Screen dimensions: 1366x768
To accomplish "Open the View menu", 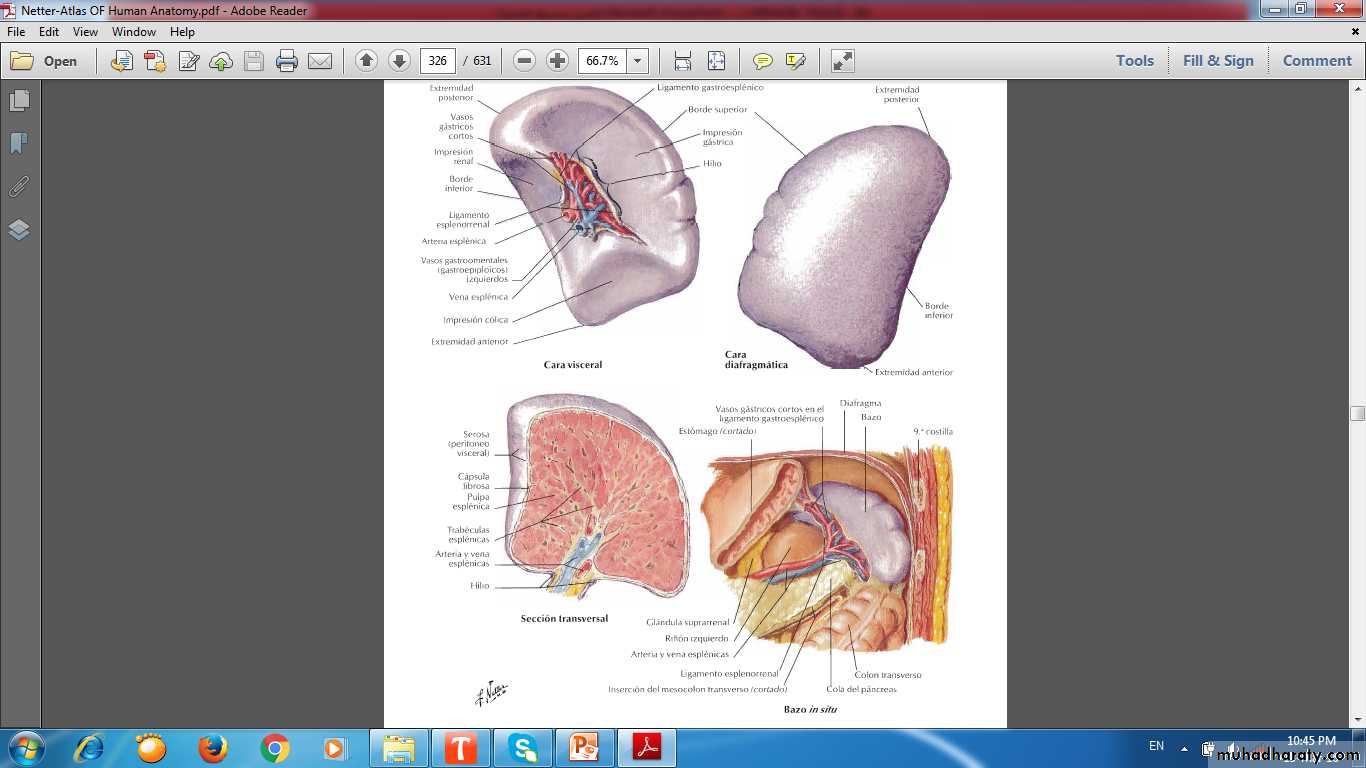I will tap(85, 32).
